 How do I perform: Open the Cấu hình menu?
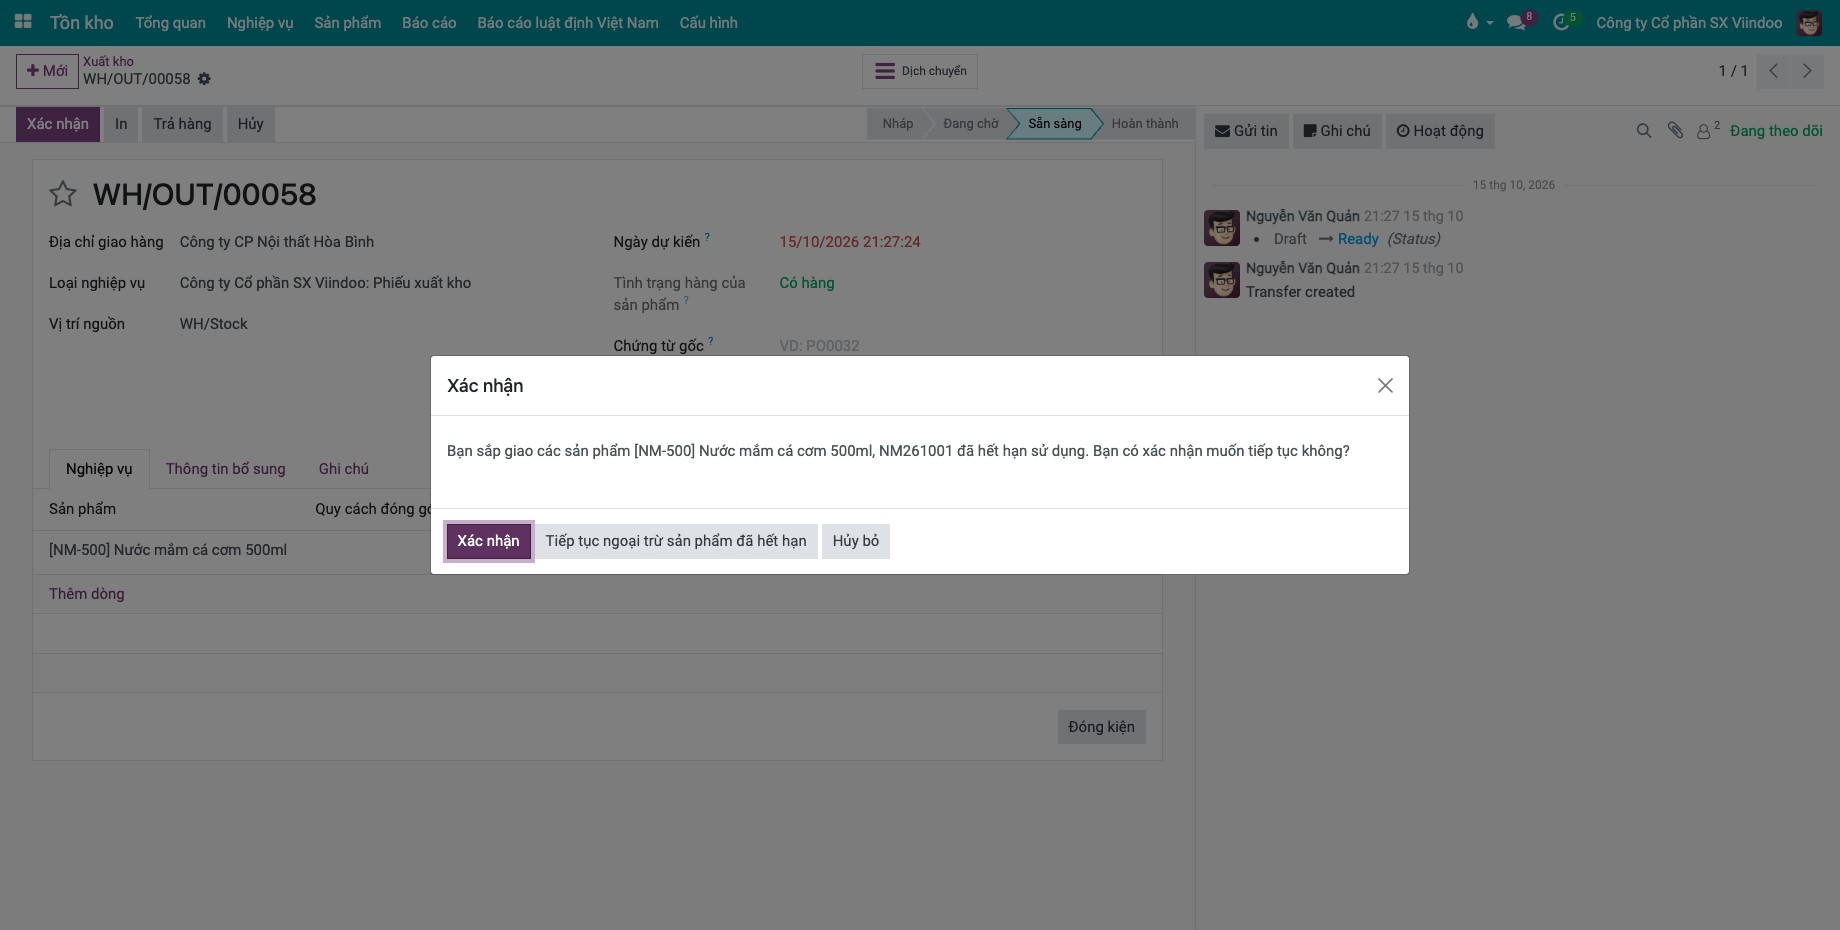(708, 22)
